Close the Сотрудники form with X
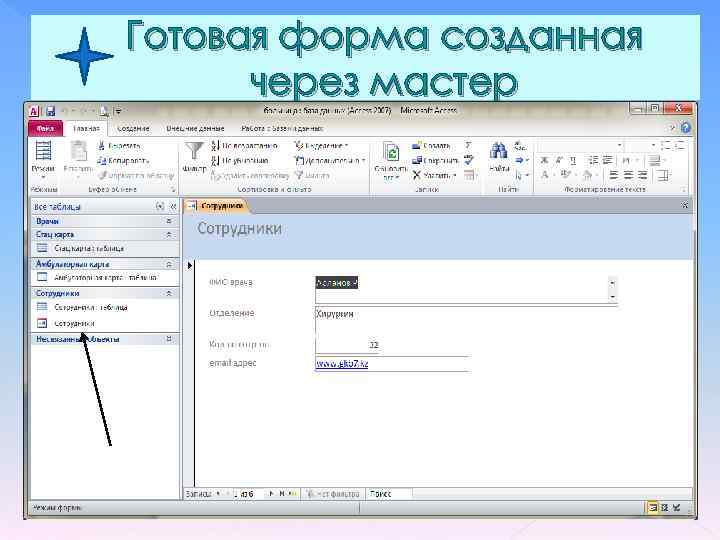The height and width of the screenshot is (540, 720). pyautogui.click(x=684, y=205)
